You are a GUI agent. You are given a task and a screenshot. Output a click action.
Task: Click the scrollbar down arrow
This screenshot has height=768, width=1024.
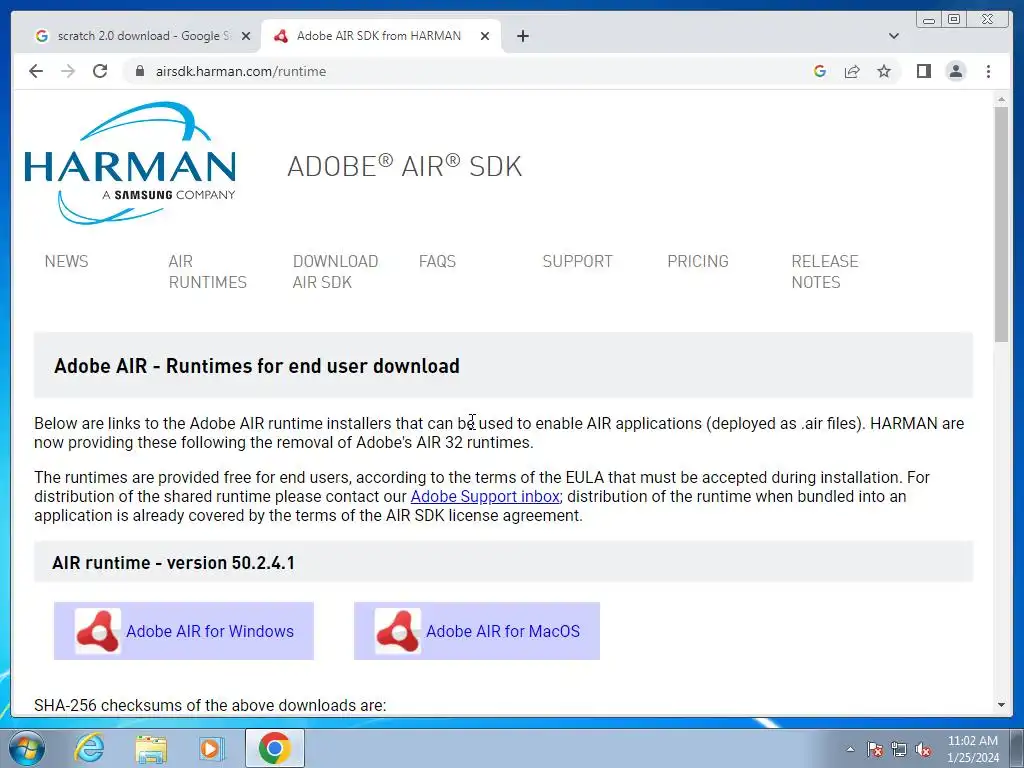click(1001, 705)
